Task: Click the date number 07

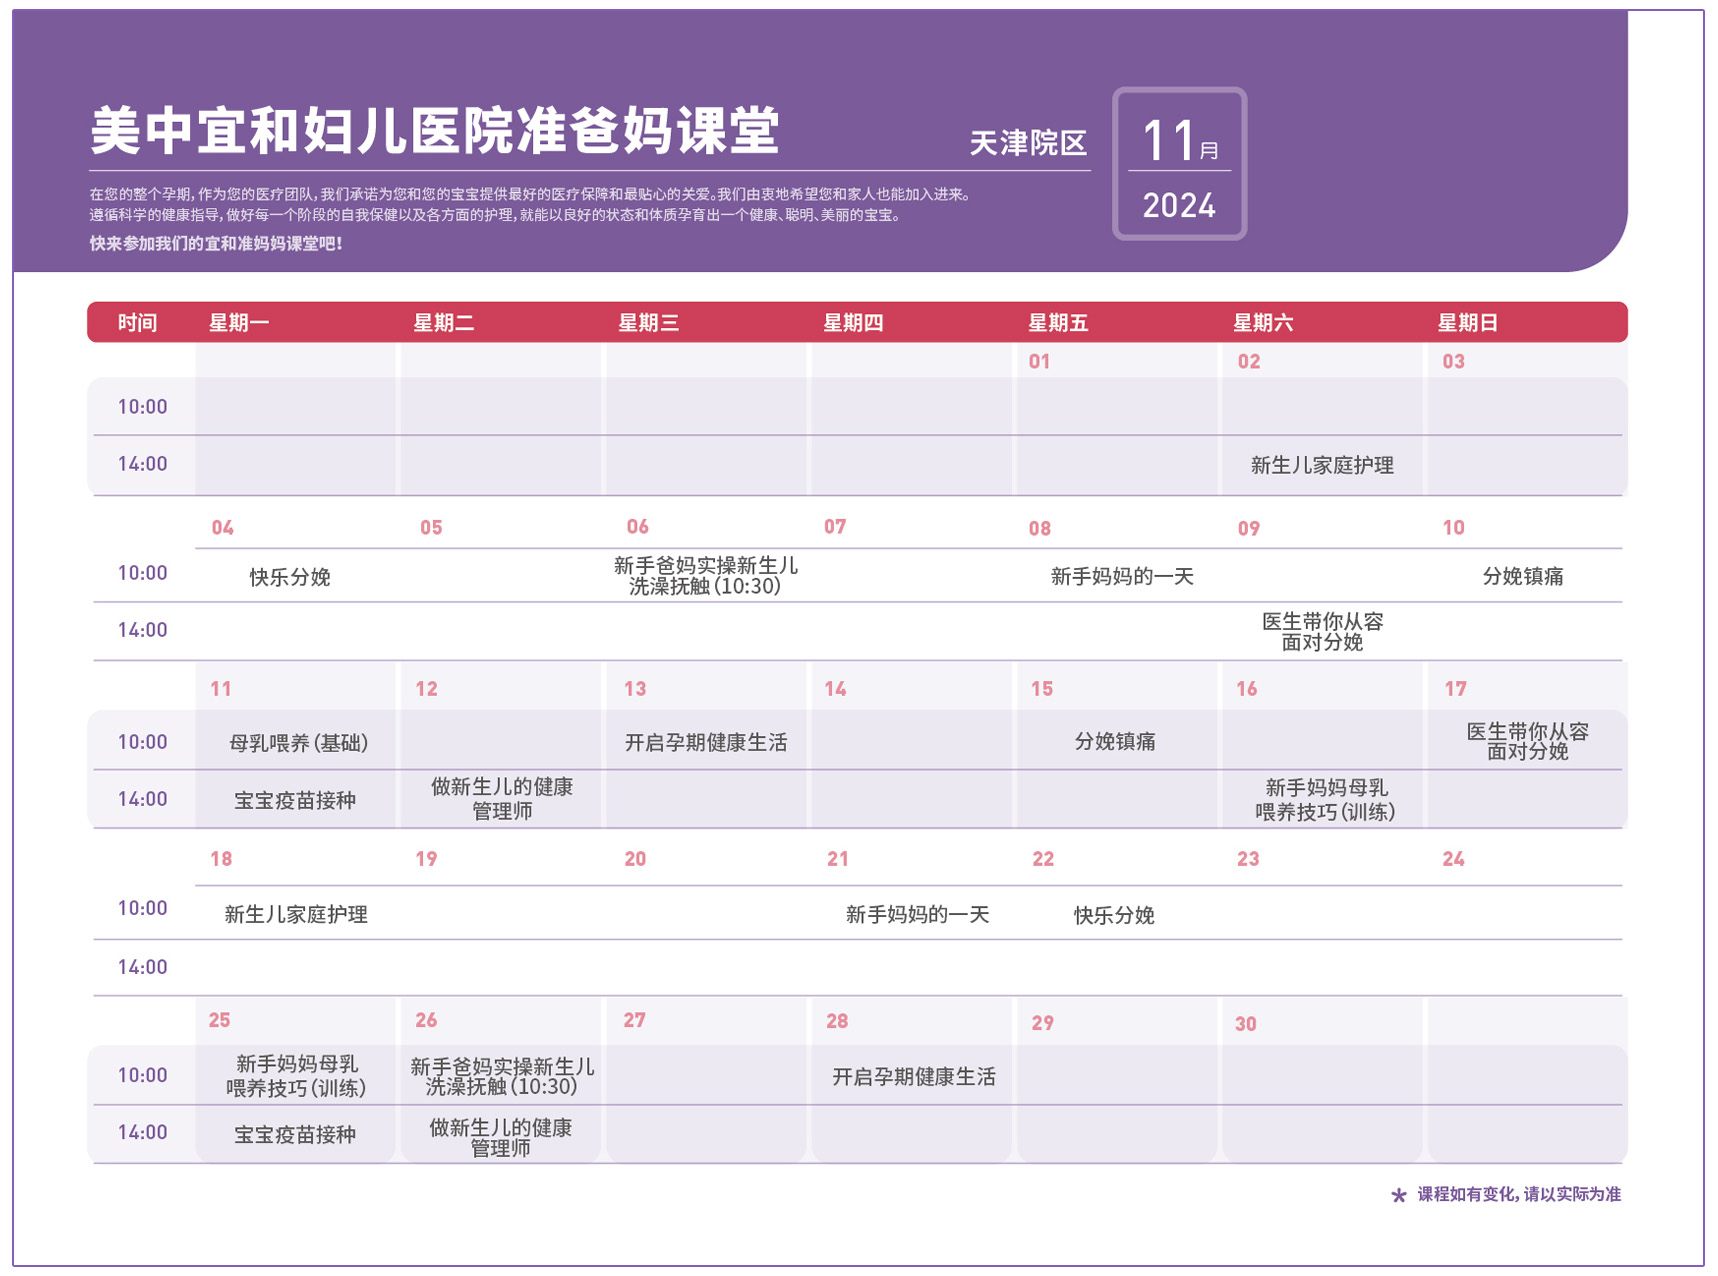Action: tap(835, 526)
